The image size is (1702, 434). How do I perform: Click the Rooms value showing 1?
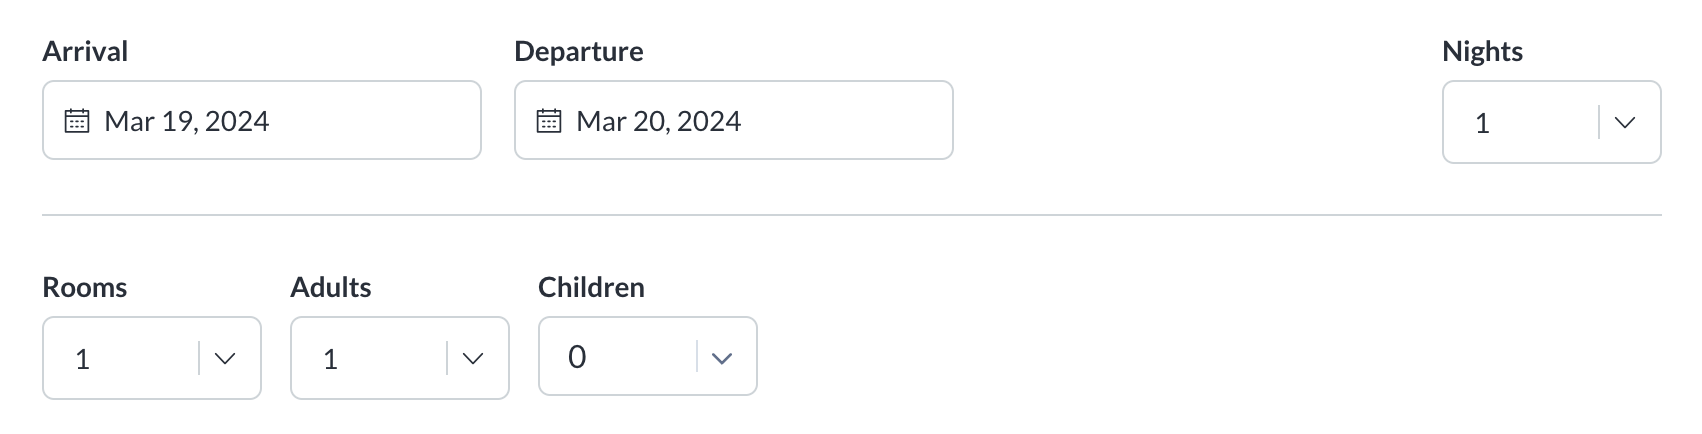83,359
